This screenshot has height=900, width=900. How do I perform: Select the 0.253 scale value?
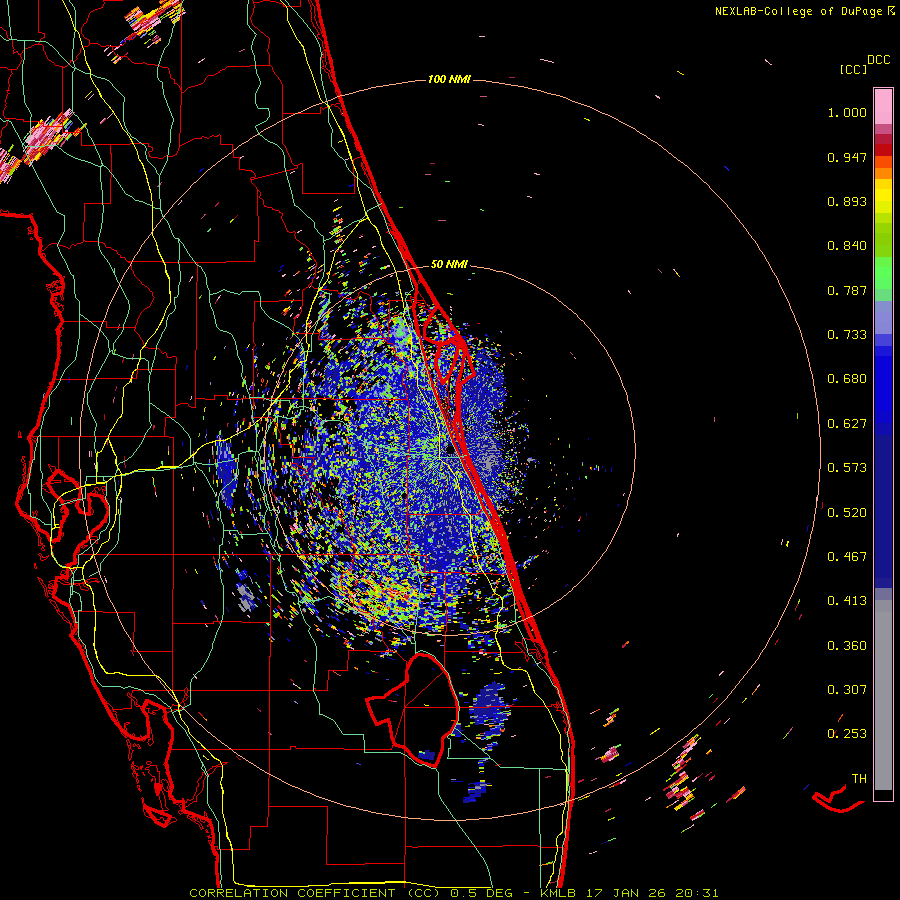[847, 734]
